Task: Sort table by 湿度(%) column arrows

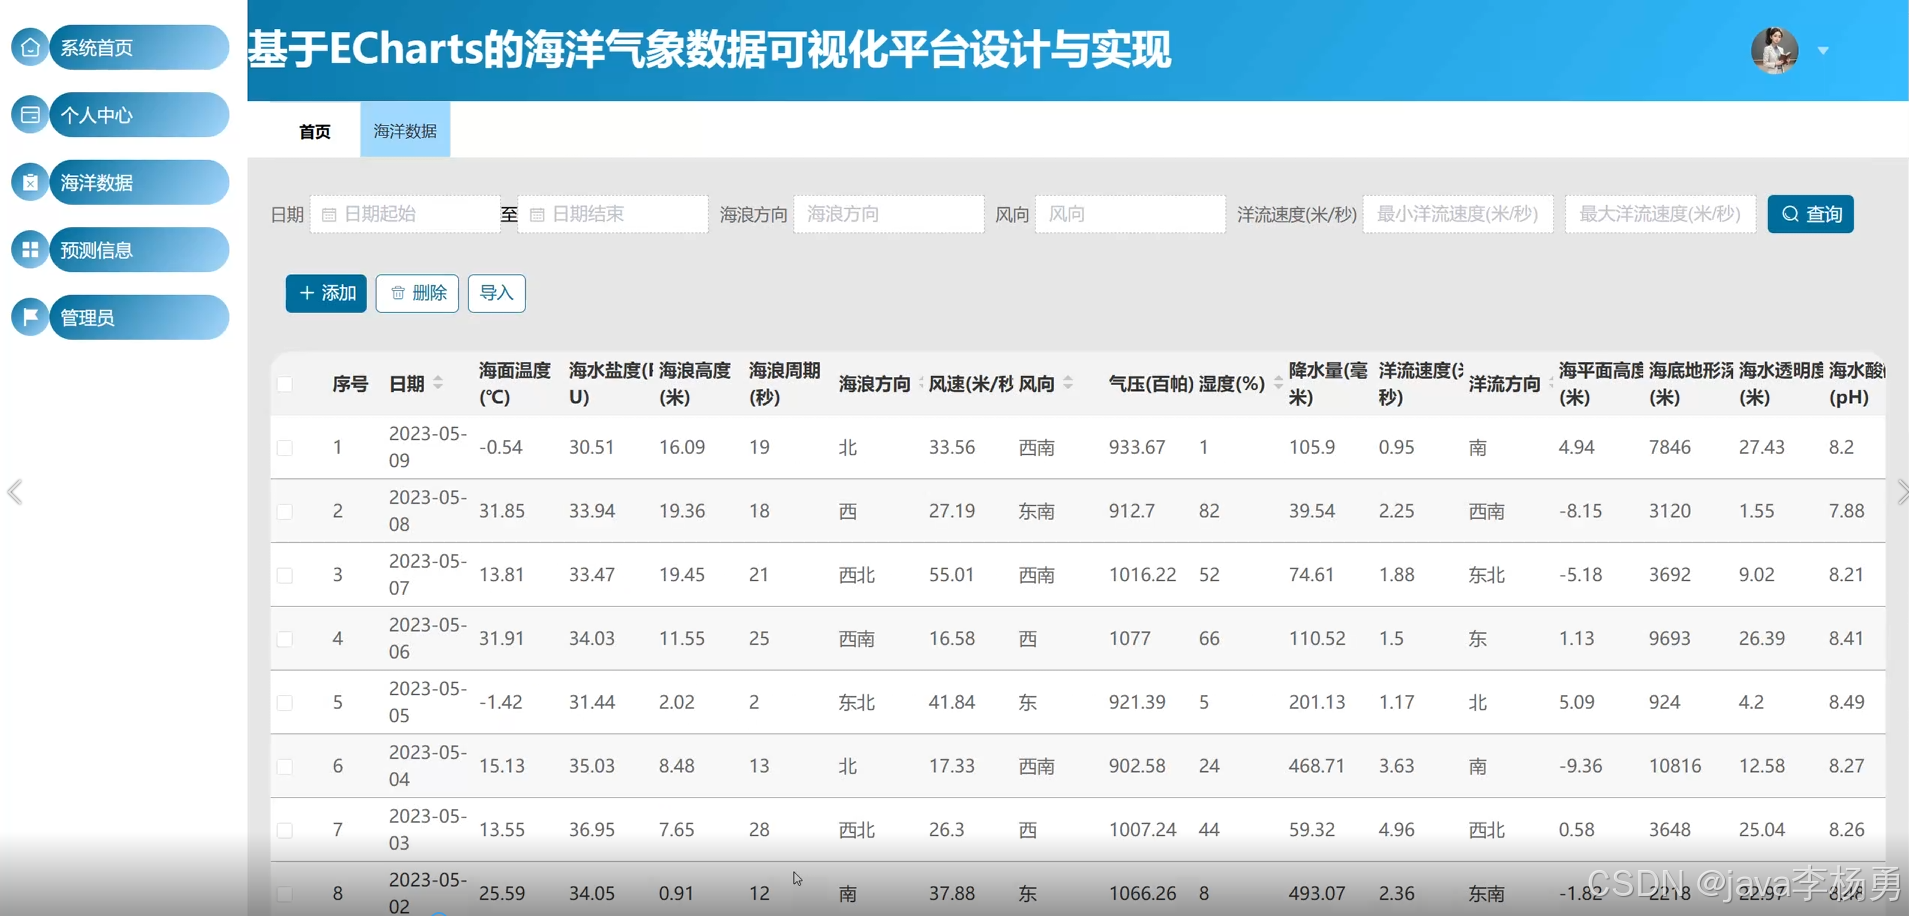Action: 1278,384
